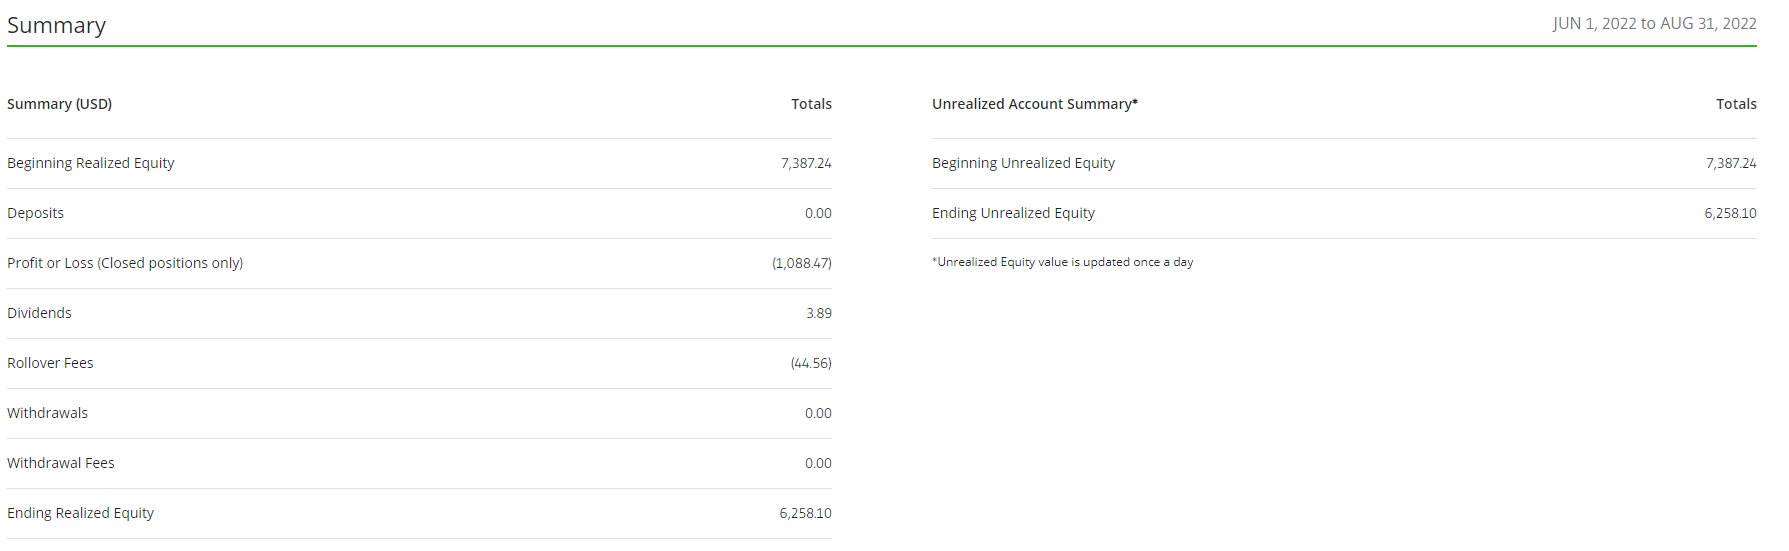Select the Dividends row label
The height and width of the screenshot is (551, 1789).
click(39, 313)
